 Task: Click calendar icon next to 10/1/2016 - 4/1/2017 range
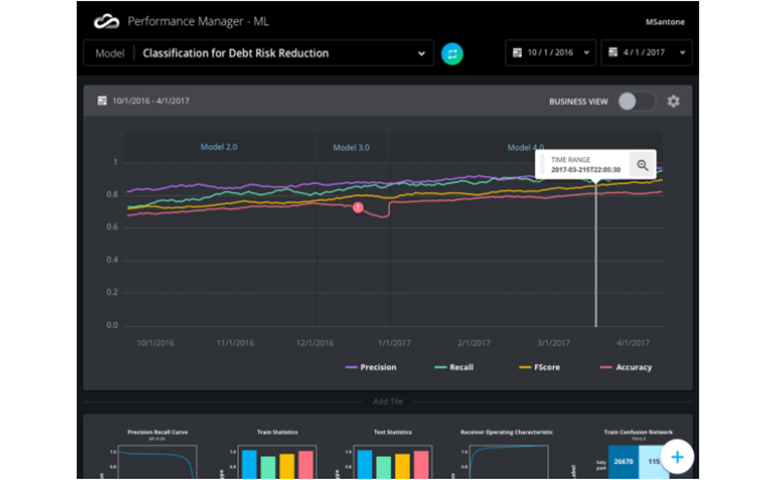[x=102, y=100]
